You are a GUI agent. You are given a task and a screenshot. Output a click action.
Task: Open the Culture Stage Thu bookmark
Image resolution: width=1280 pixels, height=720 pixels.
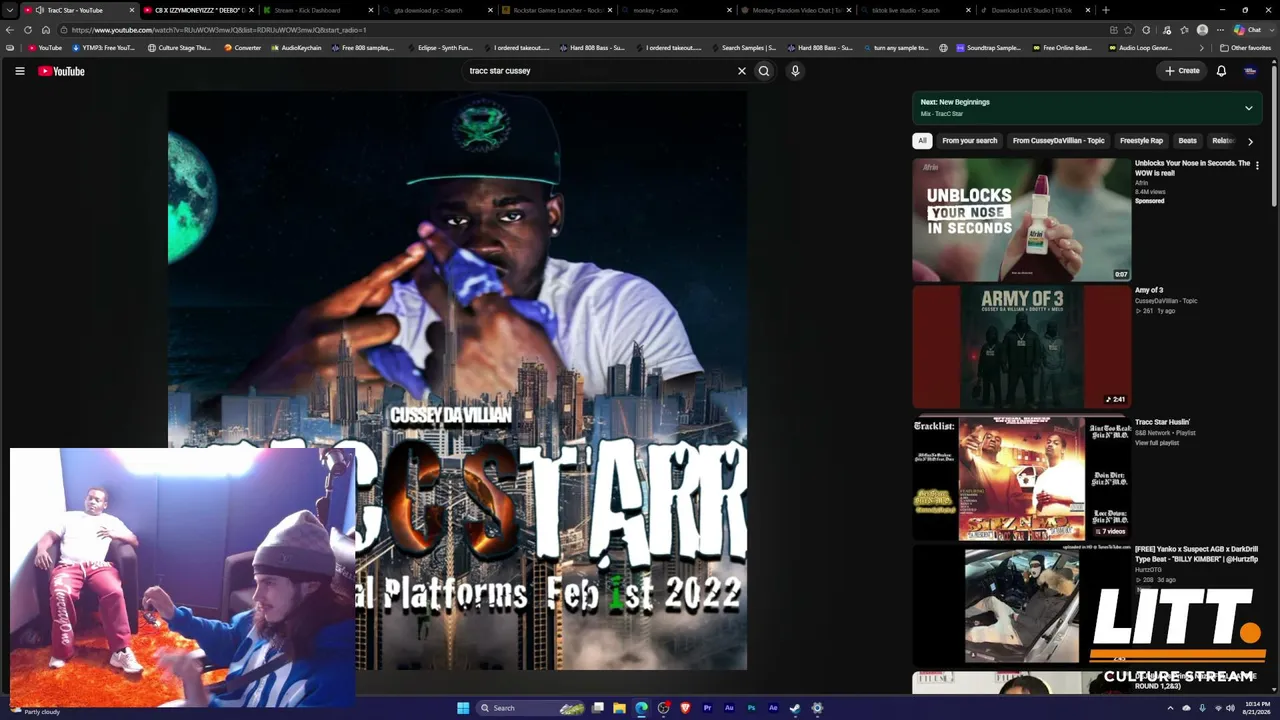click(179, 48)
